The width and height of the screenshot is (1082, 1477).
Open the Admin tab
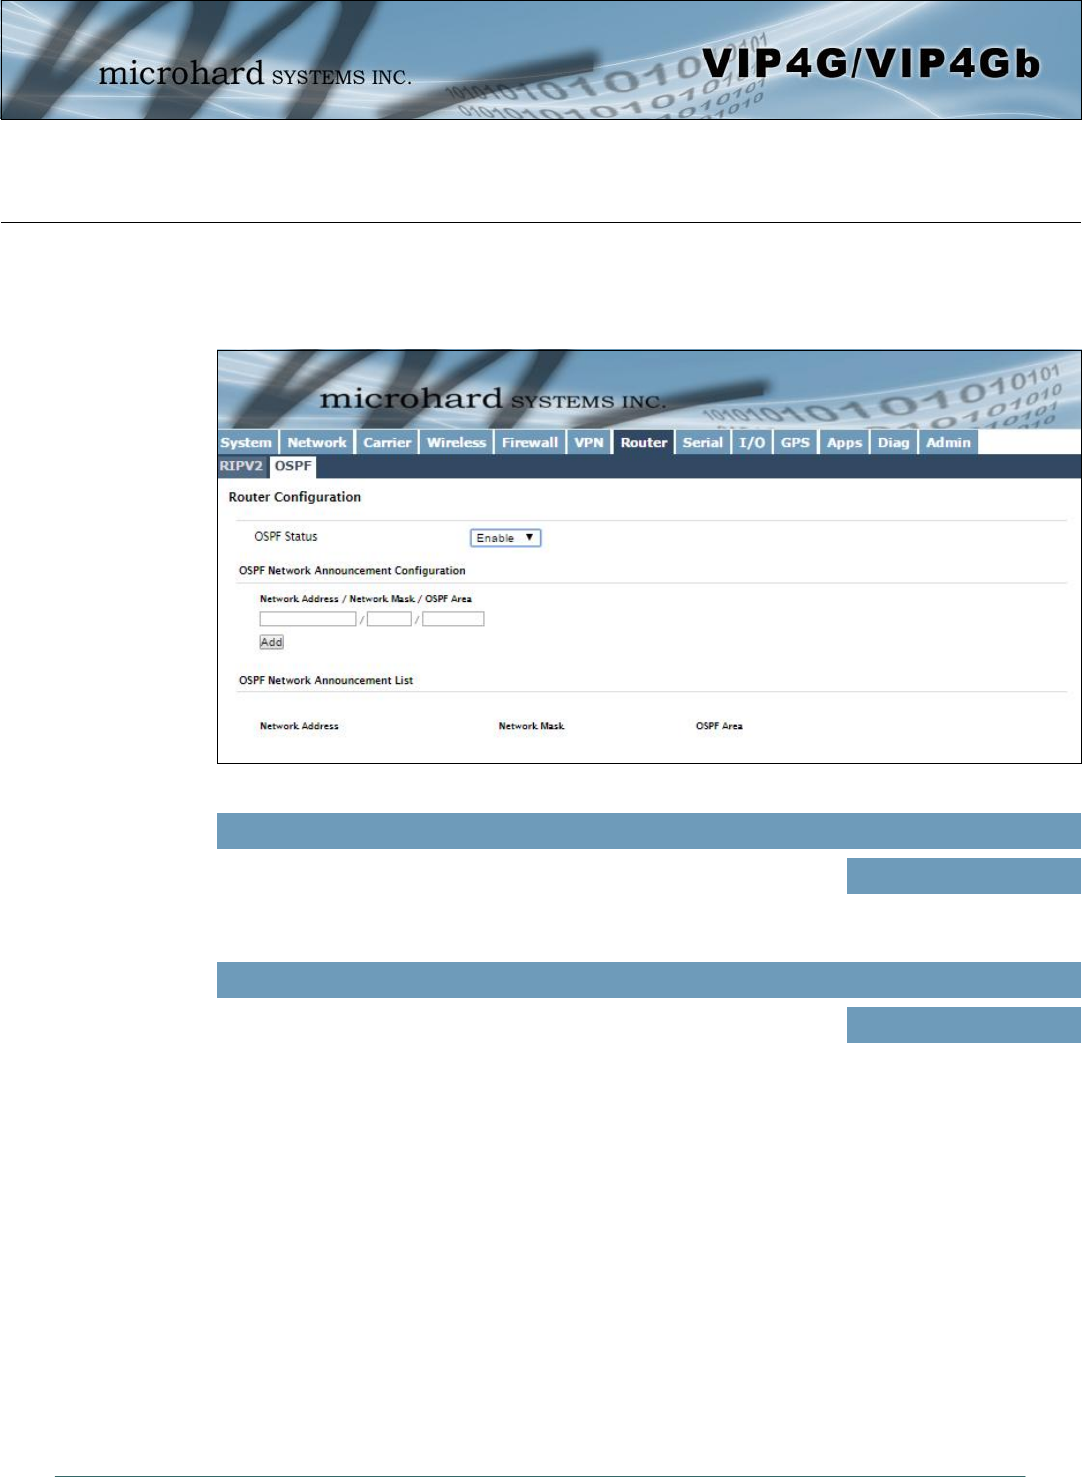(948, 442)
